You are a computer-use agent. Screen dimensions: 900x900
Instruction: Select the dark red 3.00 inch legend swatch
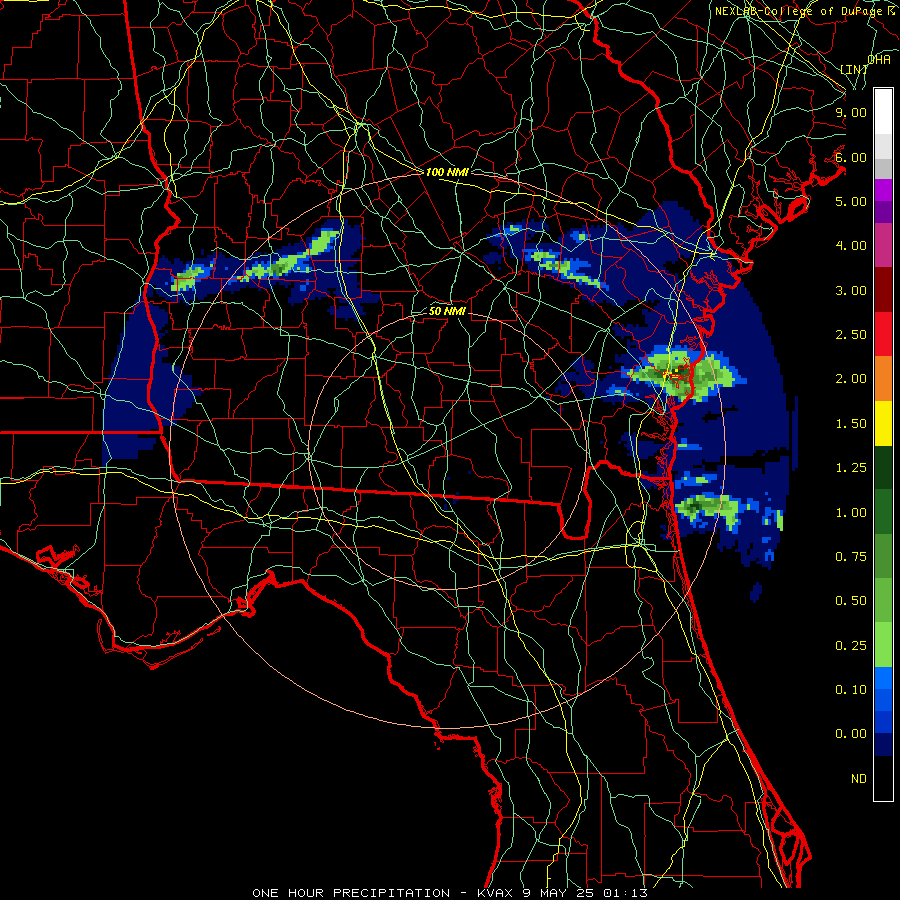(883, 290)
